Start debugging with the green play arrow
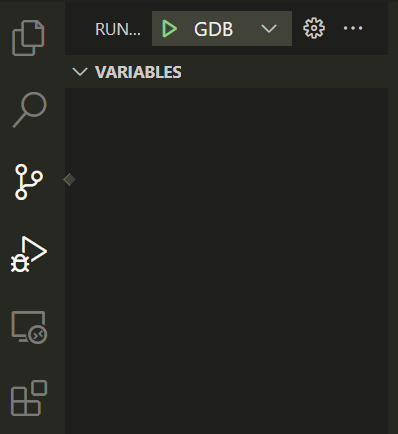 (x=170, y=29)
